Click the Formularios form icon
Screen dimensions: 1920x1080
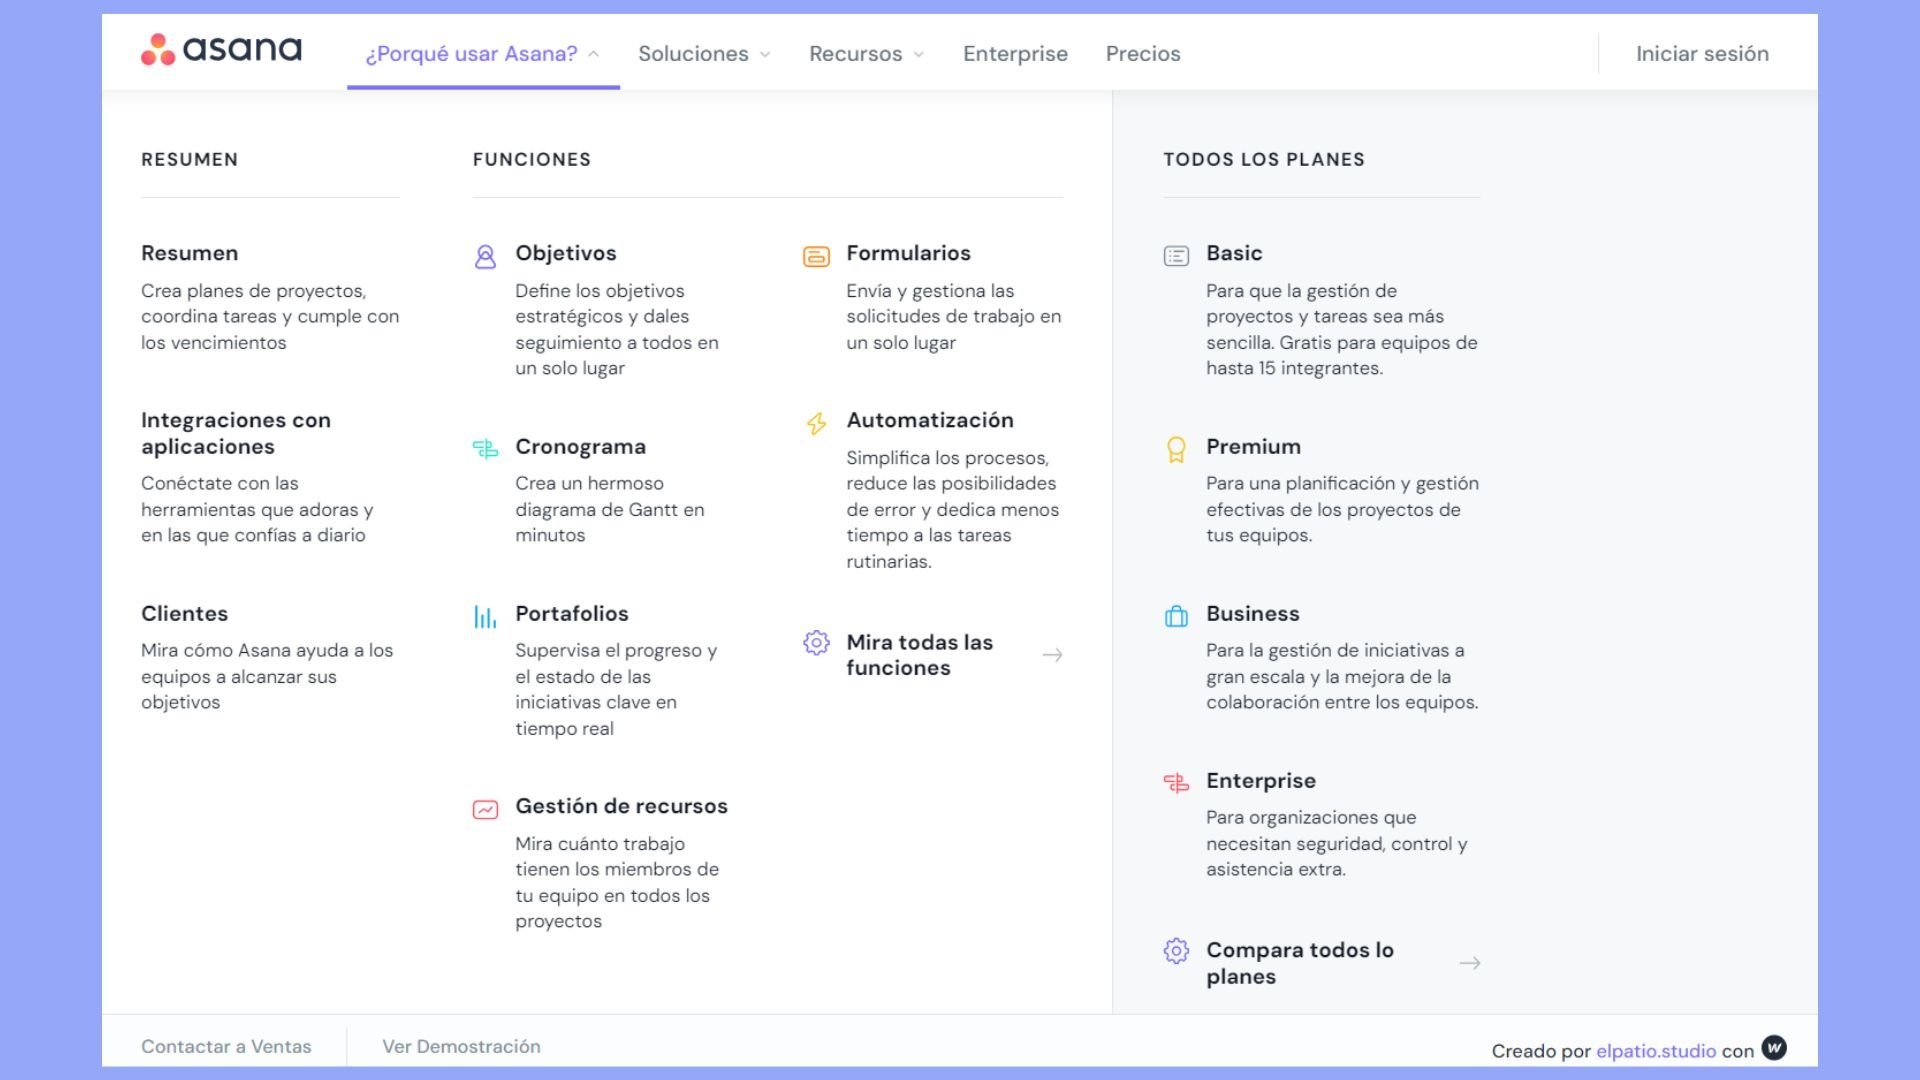click(816, 257)
